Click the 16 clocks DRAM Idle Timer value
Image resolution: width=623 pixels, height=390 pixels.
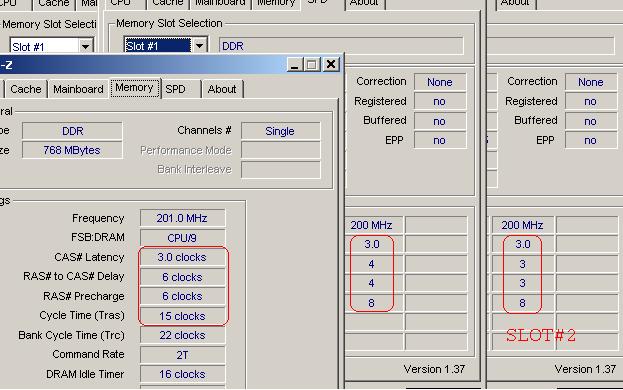182,374
